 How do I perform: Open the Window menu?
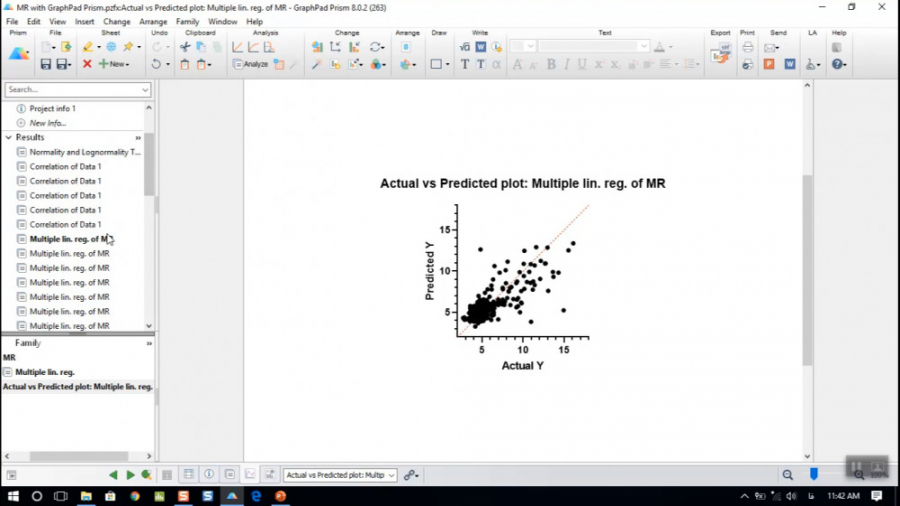[223, 22]
